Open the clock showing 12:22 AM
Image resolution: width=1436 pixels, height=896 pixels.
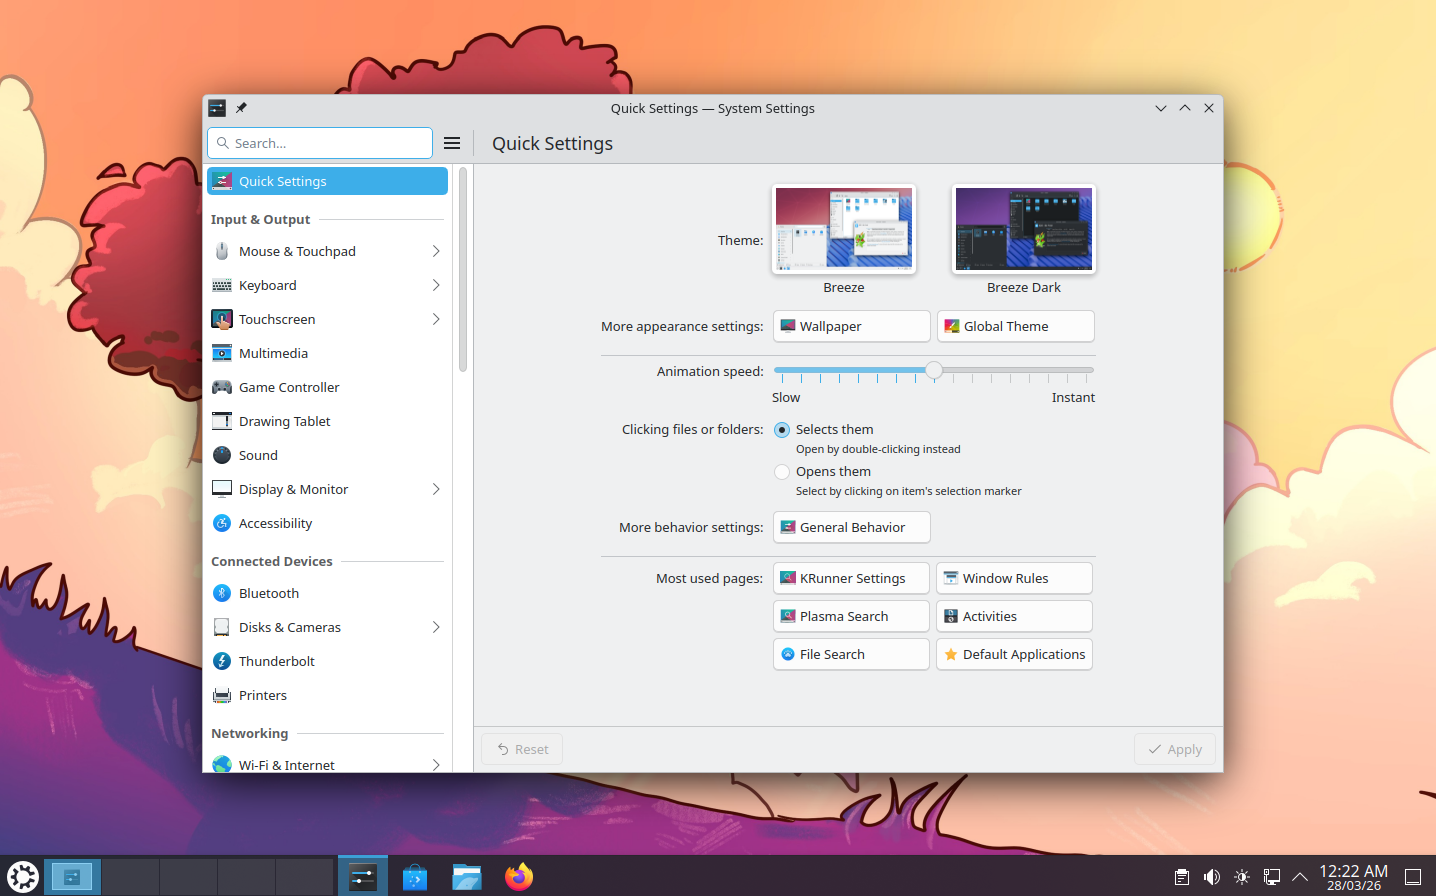(1354, 877)
